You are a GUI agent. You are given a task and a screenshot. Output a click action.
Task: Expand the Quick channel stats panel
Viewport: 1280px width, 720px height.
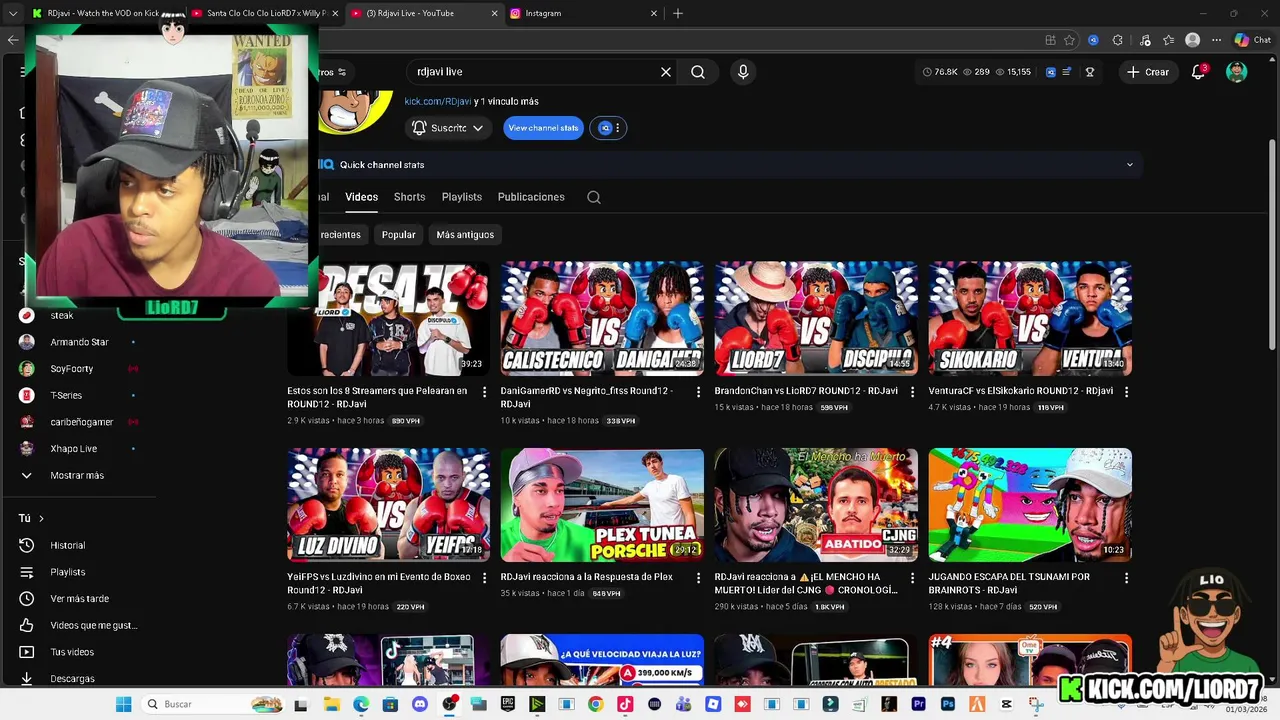coord(1130,165)
